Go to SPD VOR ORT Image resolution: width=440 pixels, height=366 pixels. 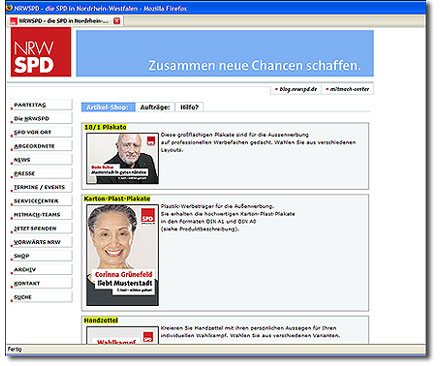(x=41, y=132)
